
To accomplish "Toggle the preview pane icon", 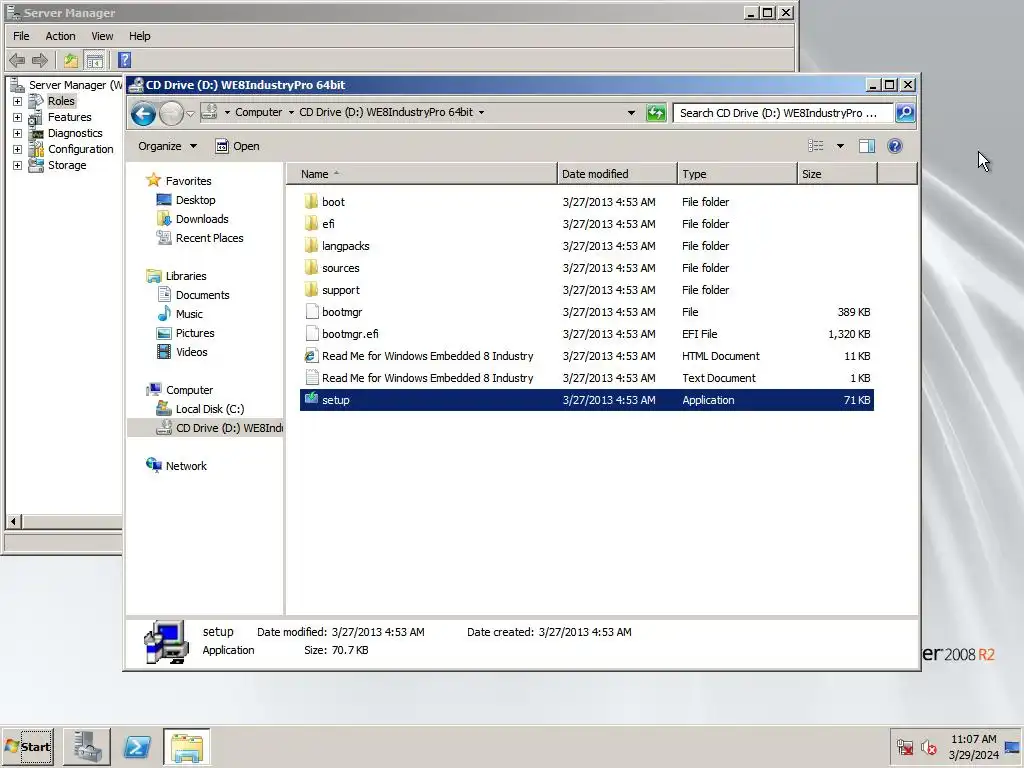I will (867, 146).
